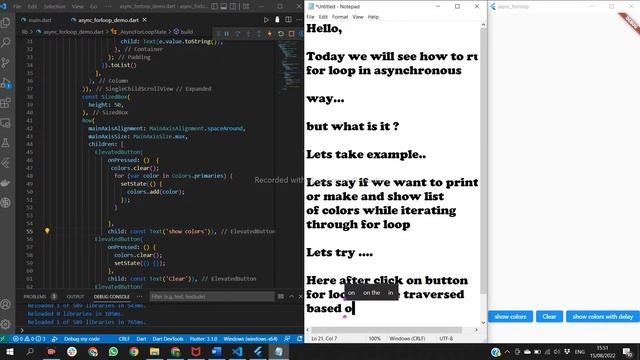
Task: Click errors and warnings count in status bar
Action: coord(29,339)
